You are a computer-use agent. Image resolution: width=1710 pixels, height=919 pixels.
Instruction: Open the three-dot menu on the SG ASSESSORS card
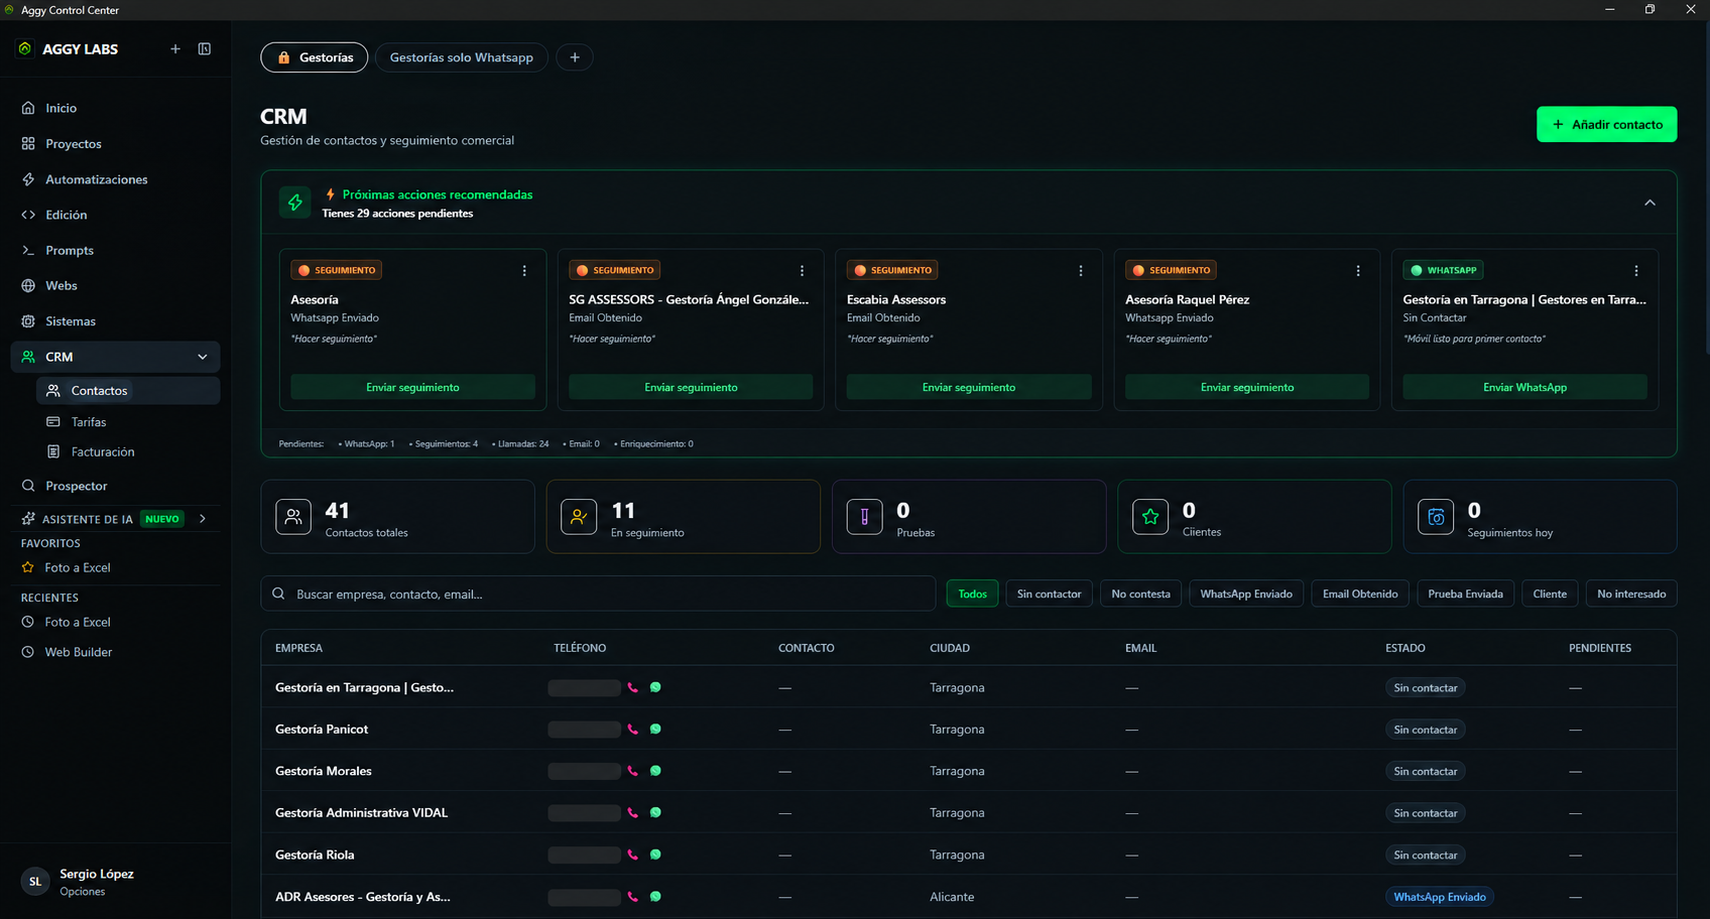[802, 271]
